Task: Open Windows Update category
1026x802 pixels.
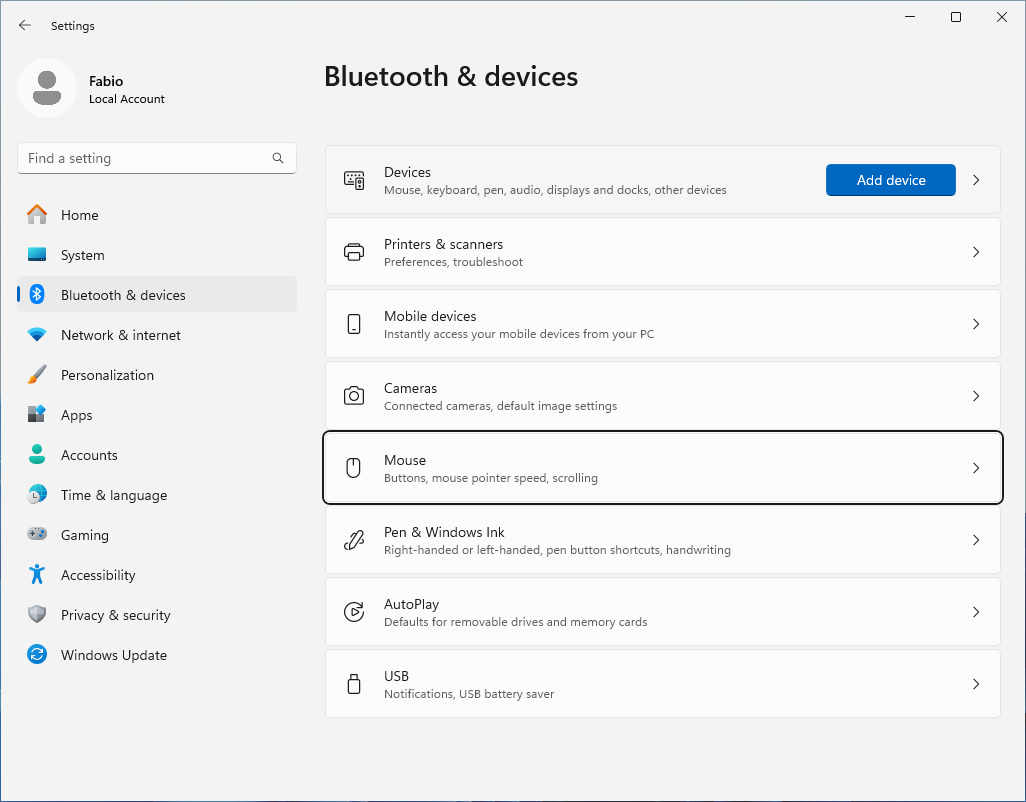Action: click(157, 654)
